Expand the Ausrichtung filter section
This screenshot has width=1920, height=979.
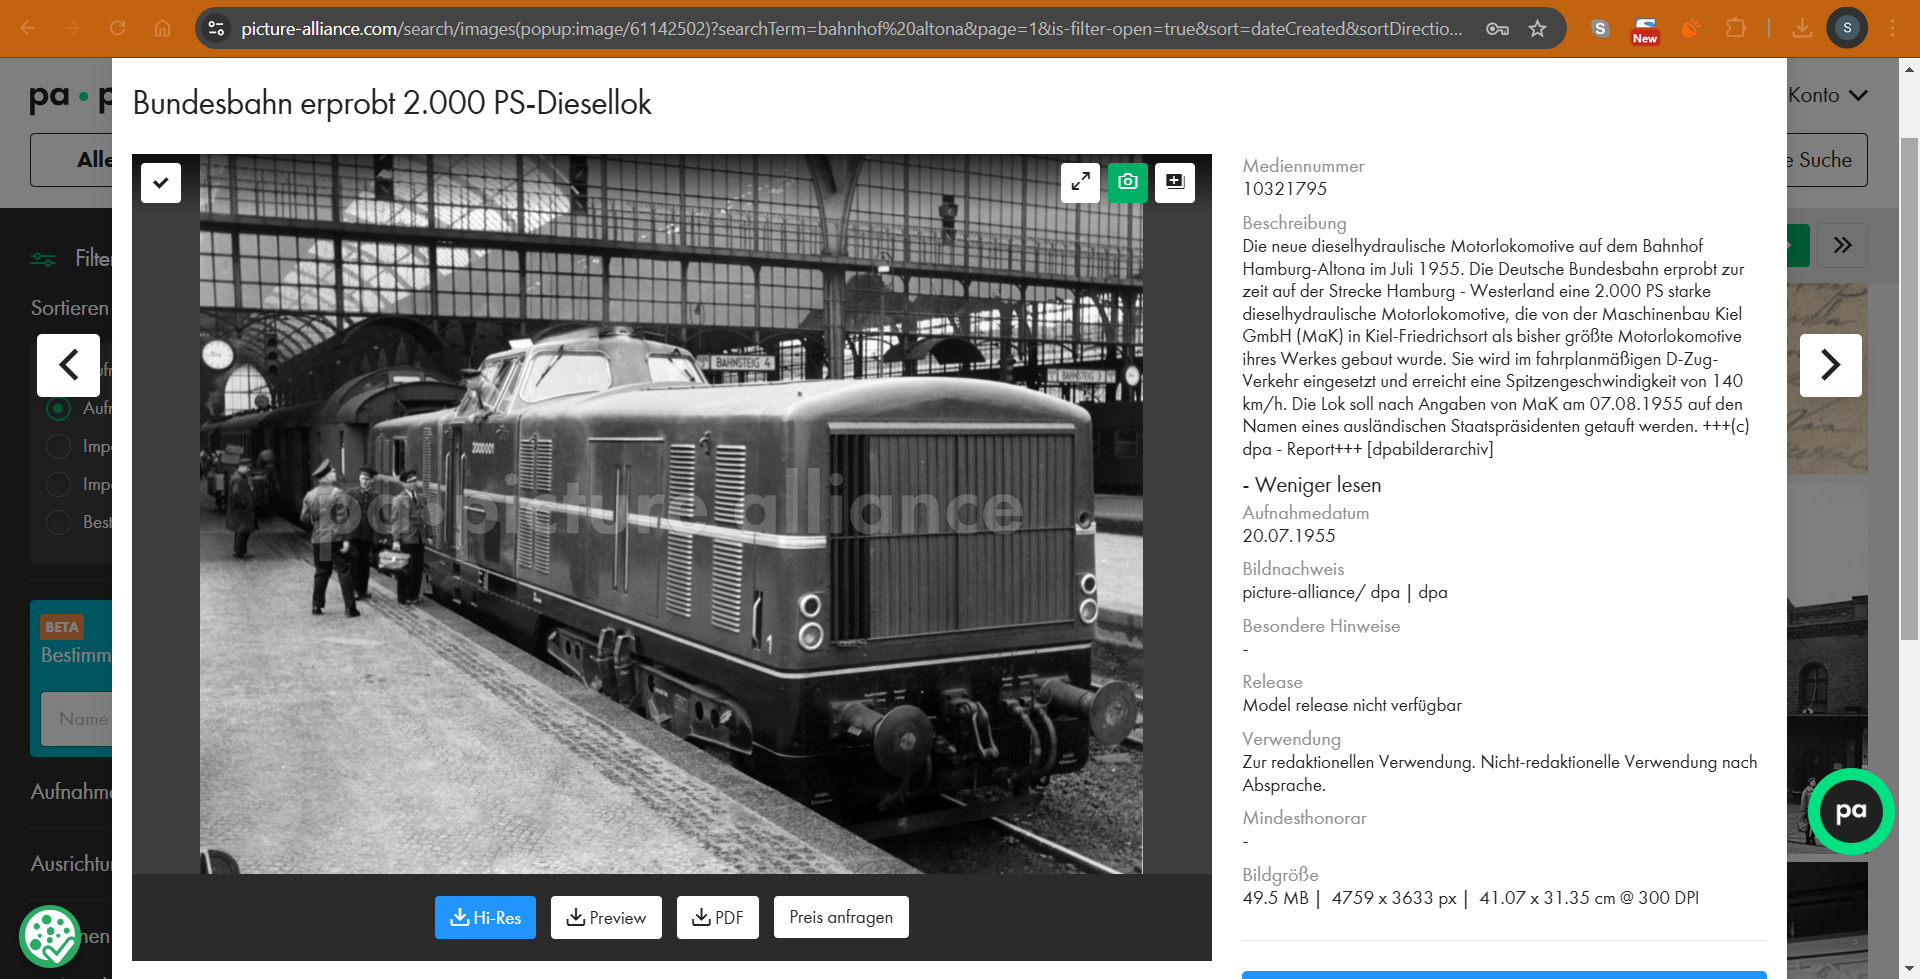pos(71,864)
